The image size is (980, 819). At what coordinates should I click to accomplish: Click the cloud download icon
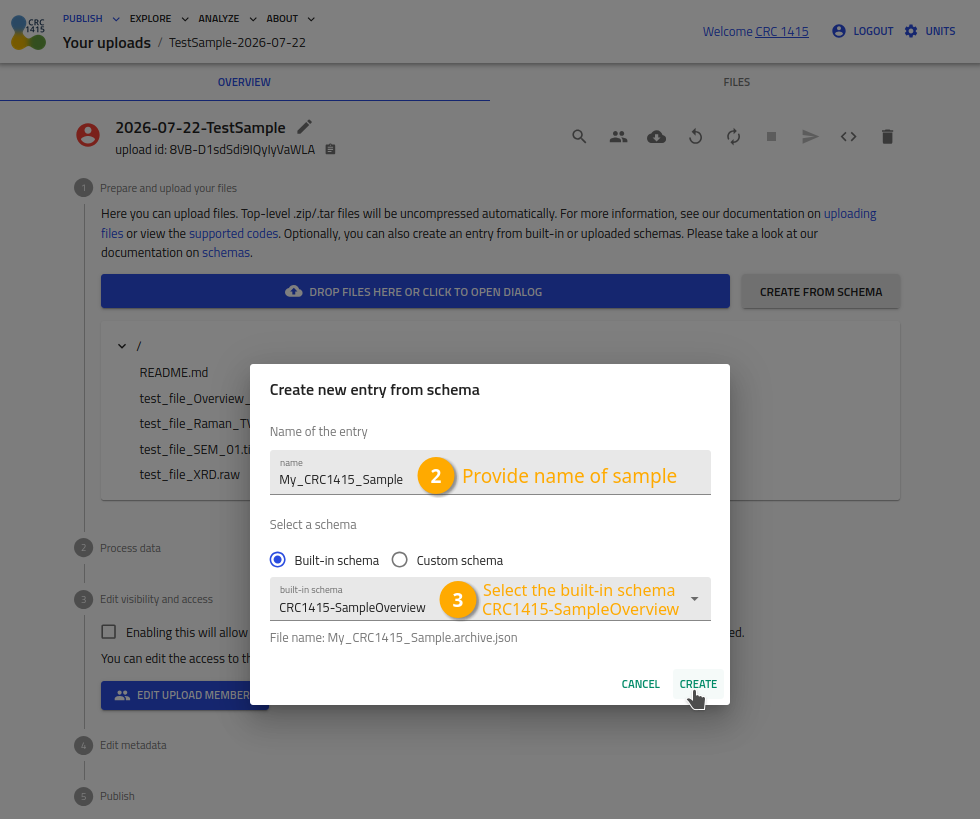[x=656, y=136]
